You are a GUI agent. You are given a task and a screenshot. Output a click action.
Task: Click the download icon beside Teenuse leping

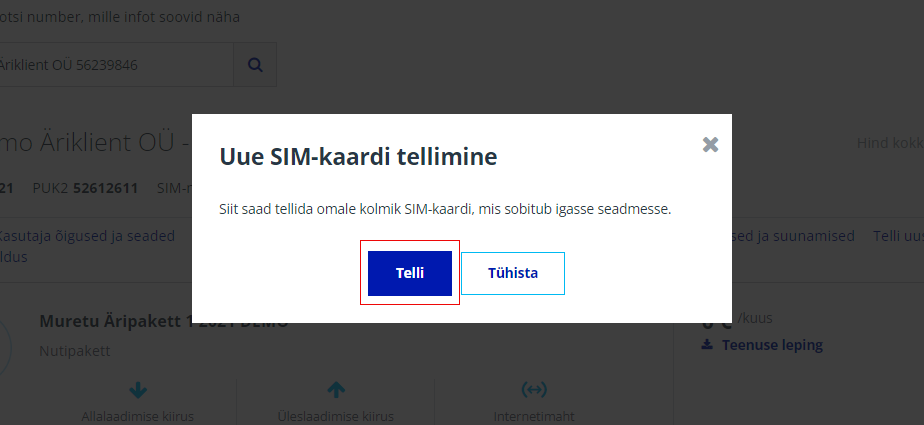tap(708, 345)
